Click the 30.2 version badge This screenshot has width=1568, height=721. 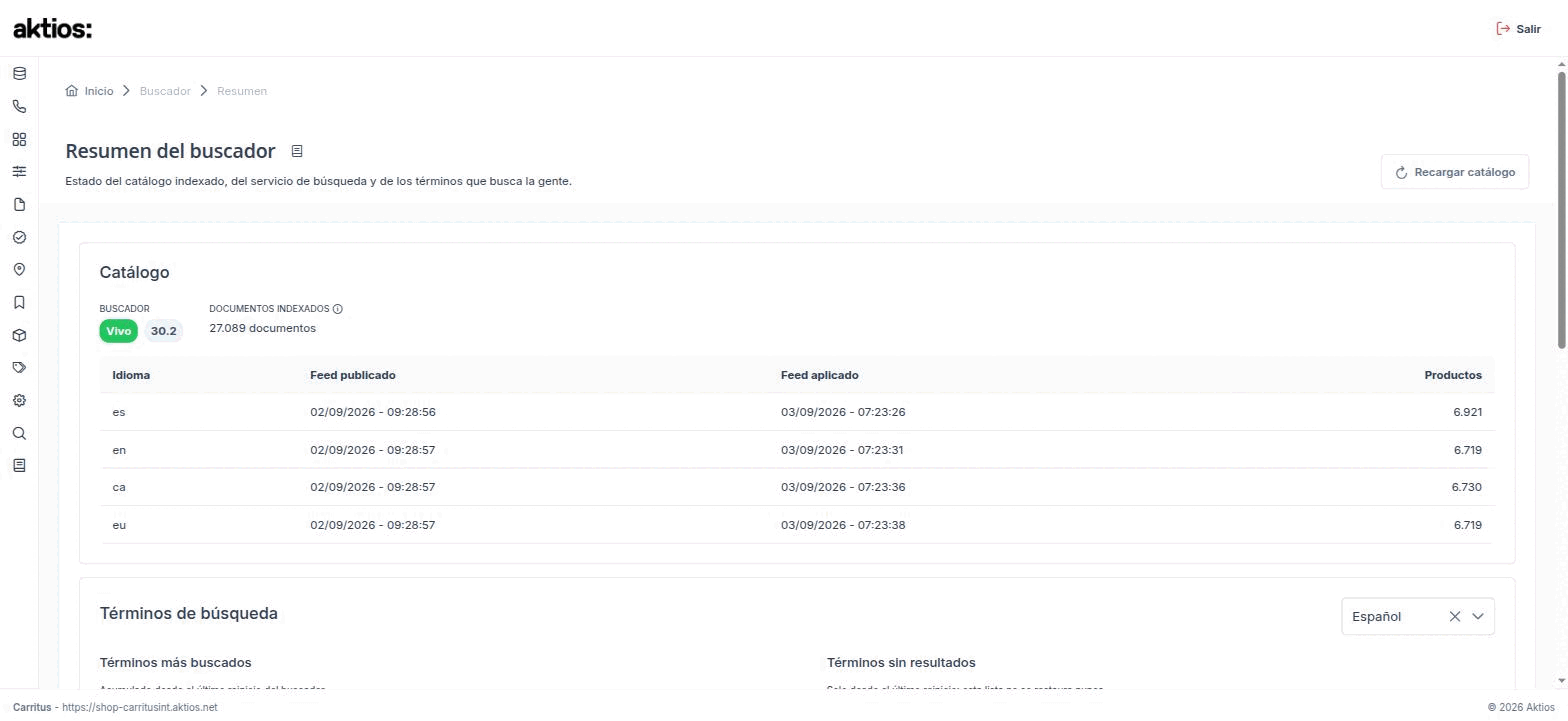pyautogui.click(x=163, y=331)
